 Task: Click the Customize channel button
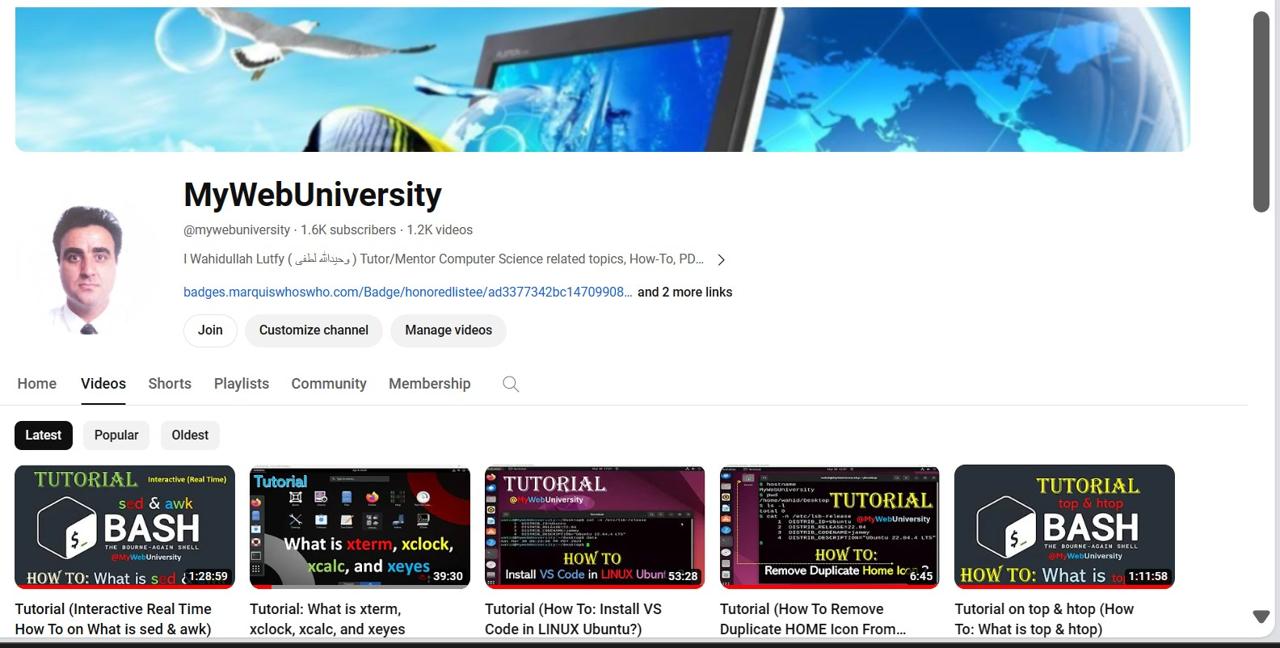click(313, 330)
